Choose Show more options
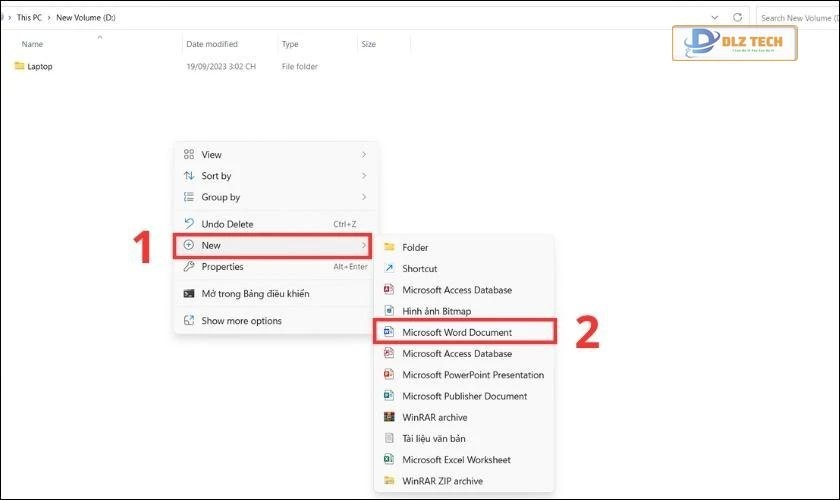Viewport: 840px width, 500px height. pos(241,321)
